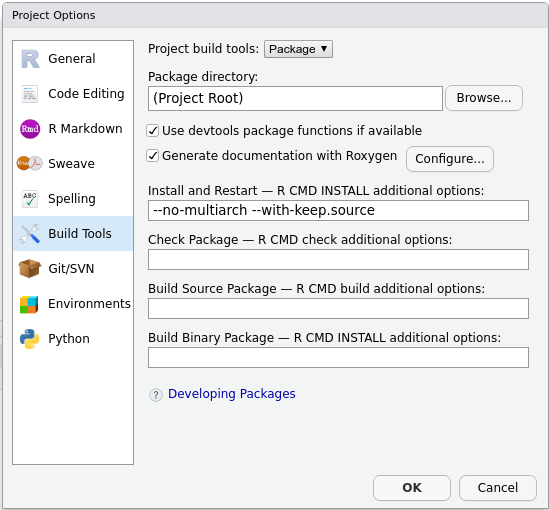This screenshot has height=510, width=549.
Task: Open the Git/SVN section
Action: click(x=73, y=268)
